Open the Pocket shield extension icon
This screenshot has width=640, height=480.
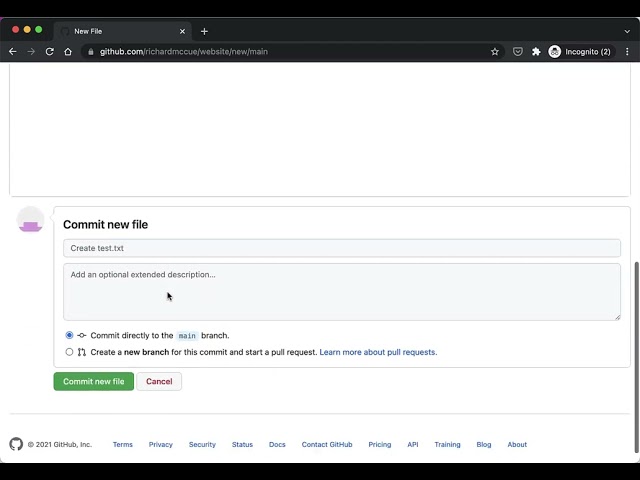pyautogui.click(x=518, y=52)
